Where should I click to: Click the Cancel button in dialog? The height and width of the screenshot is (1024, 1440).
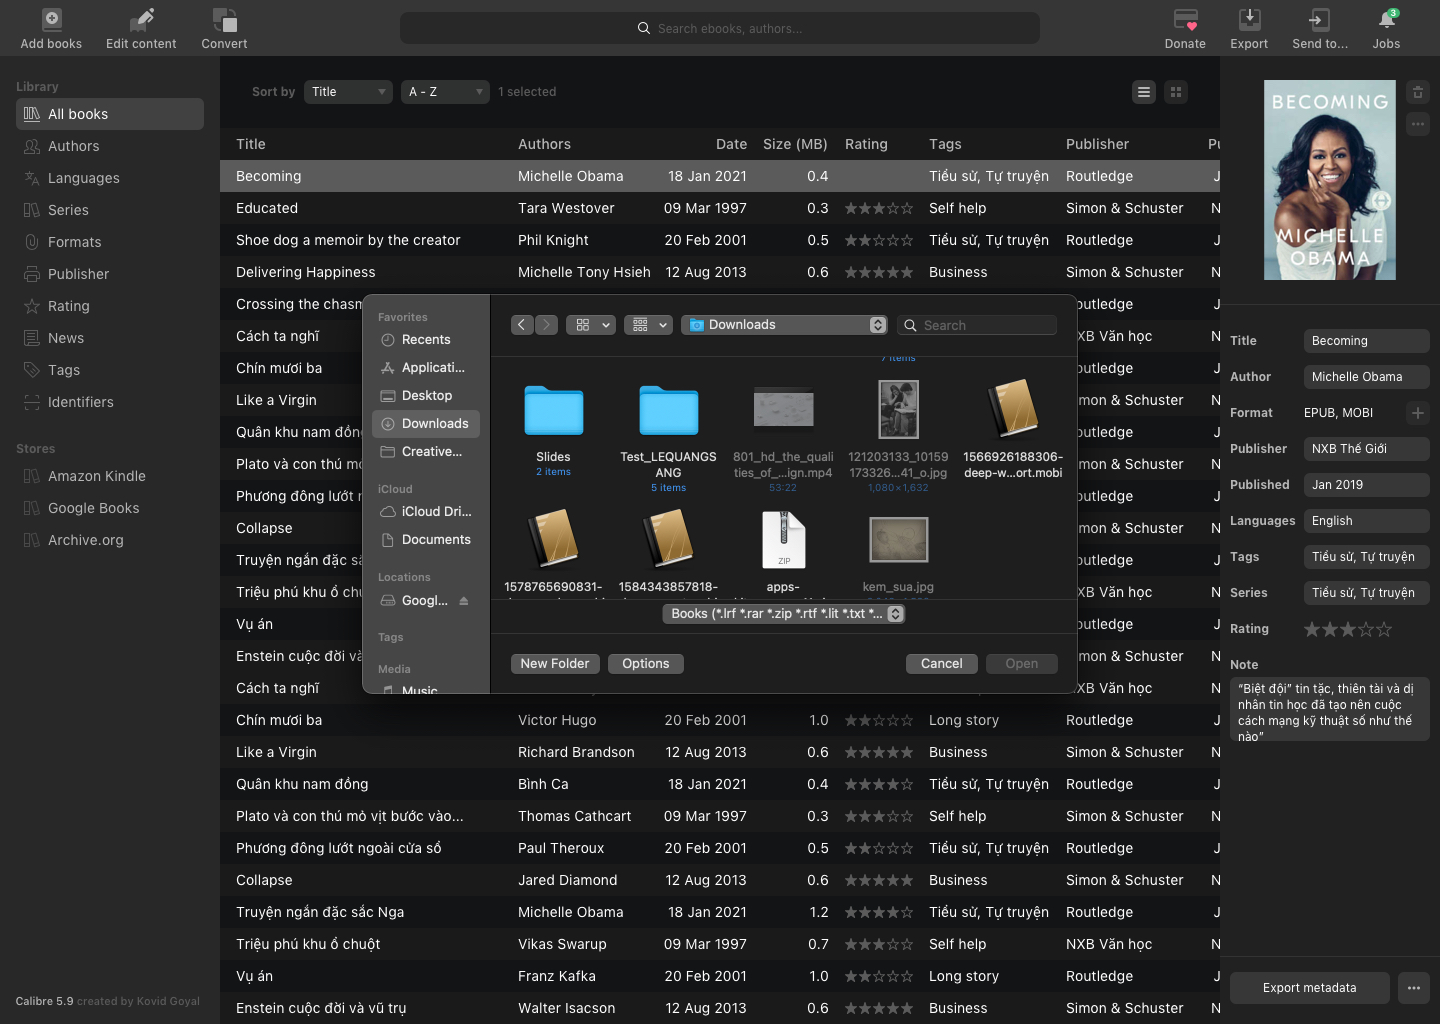[941, 664]
